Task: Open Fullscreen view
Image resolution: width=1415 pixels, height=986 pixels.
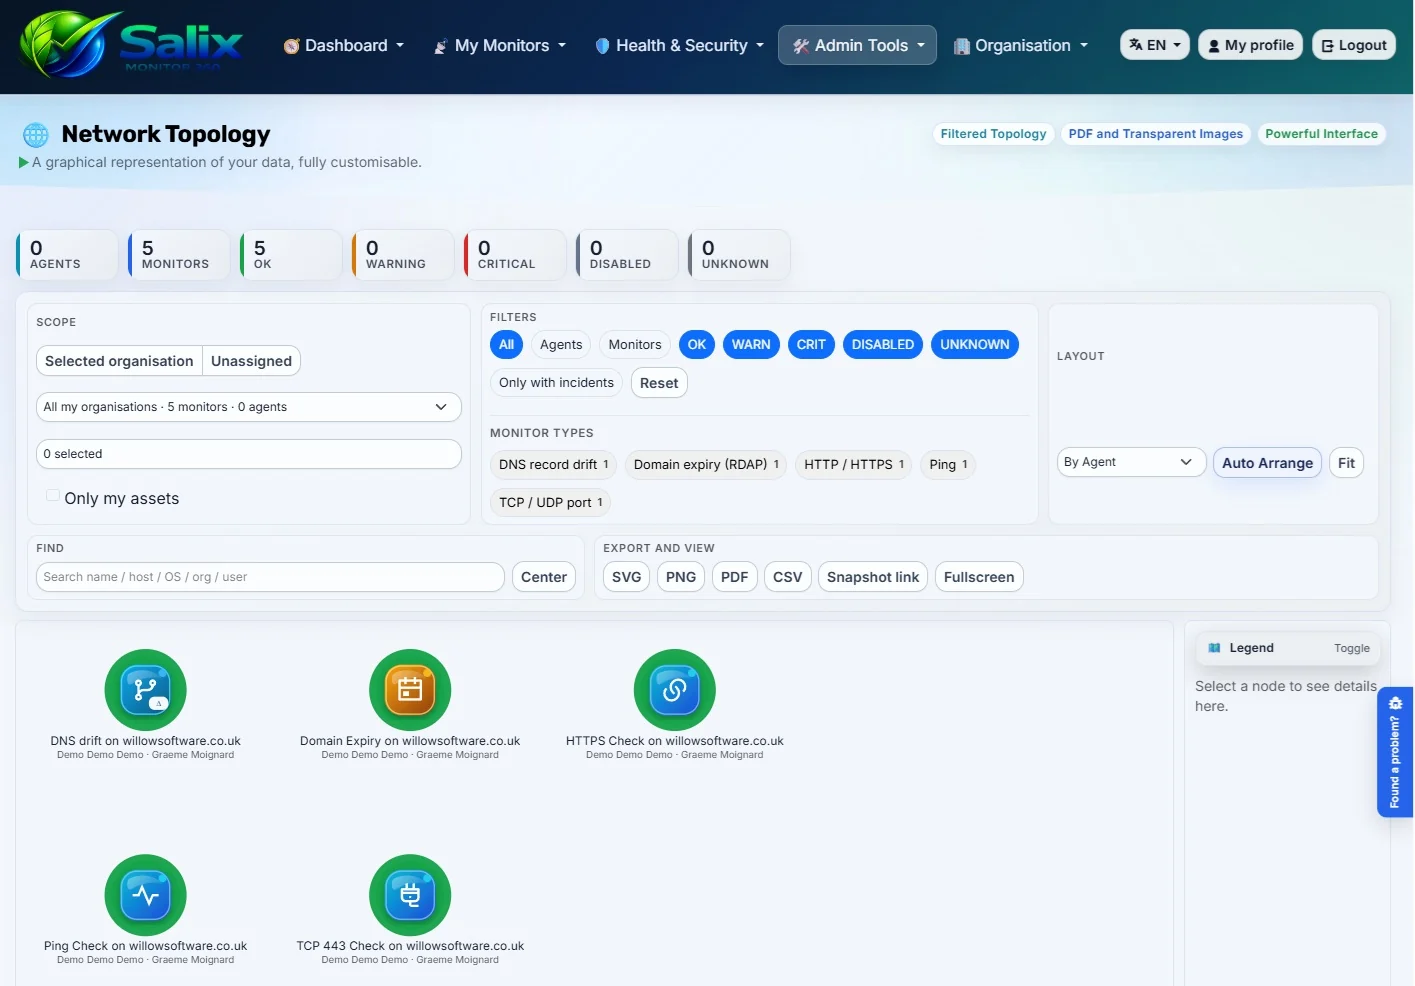Action: [979, 577]
